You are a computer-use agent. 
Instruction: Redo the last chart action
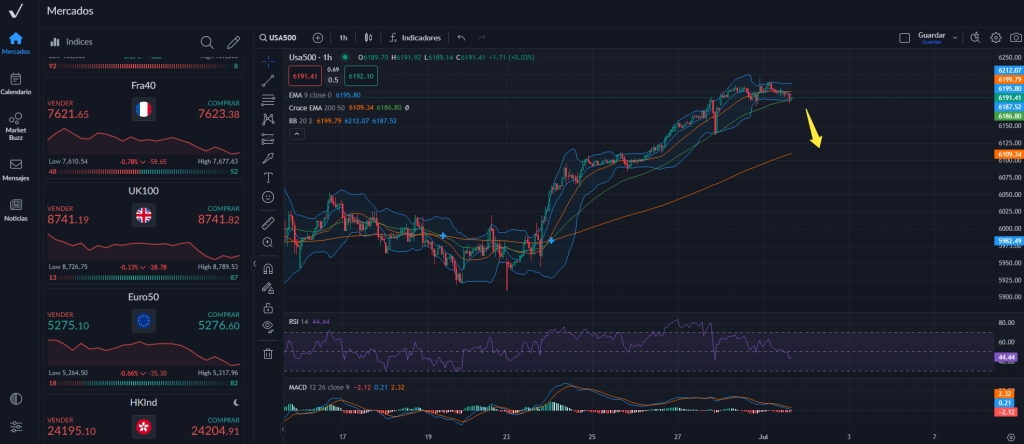point(482,38)
